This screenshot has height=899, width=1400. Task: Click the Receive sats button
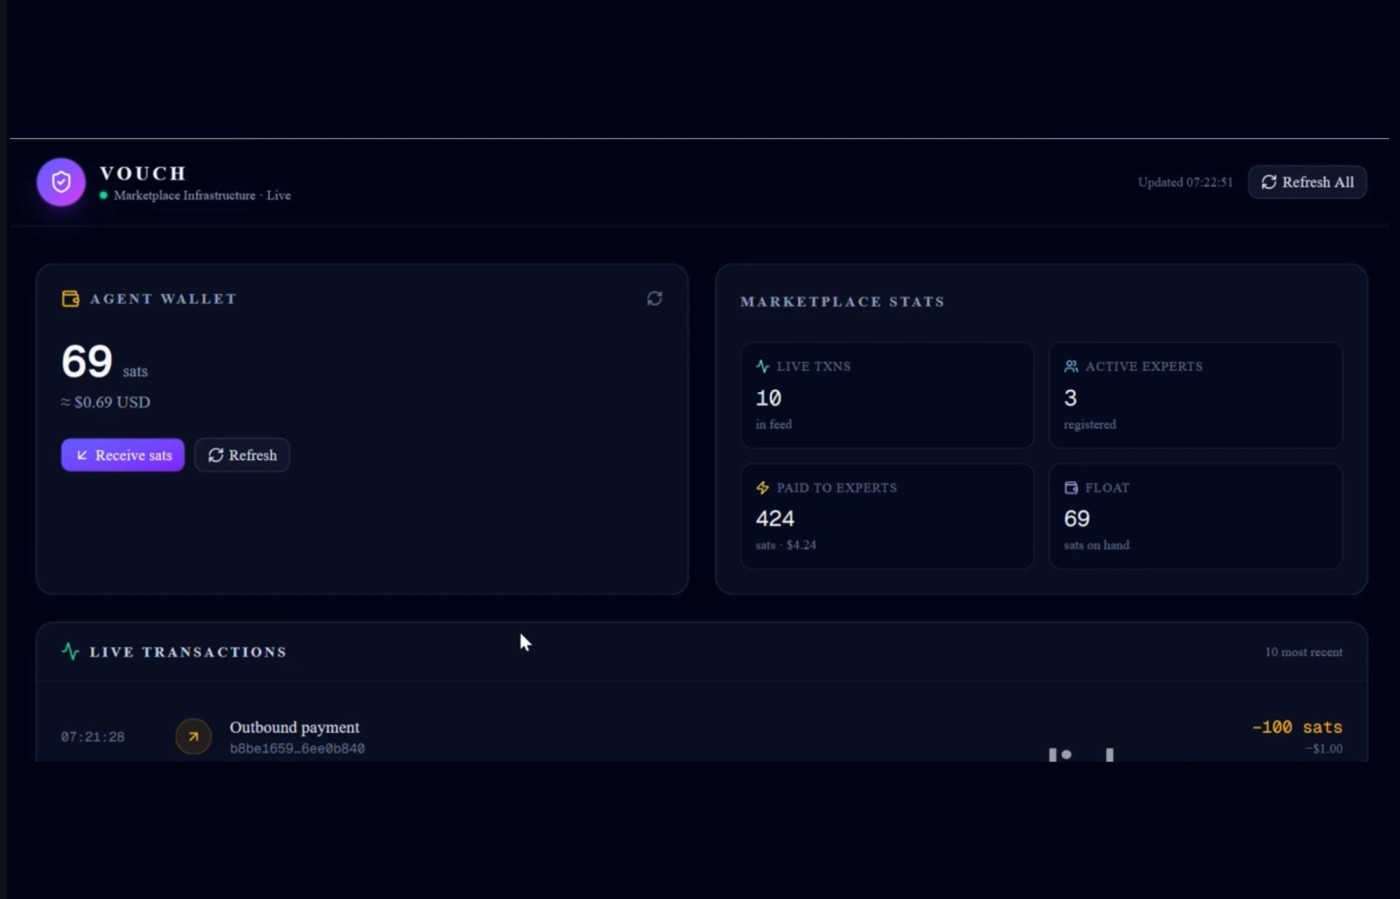point(123,455)
